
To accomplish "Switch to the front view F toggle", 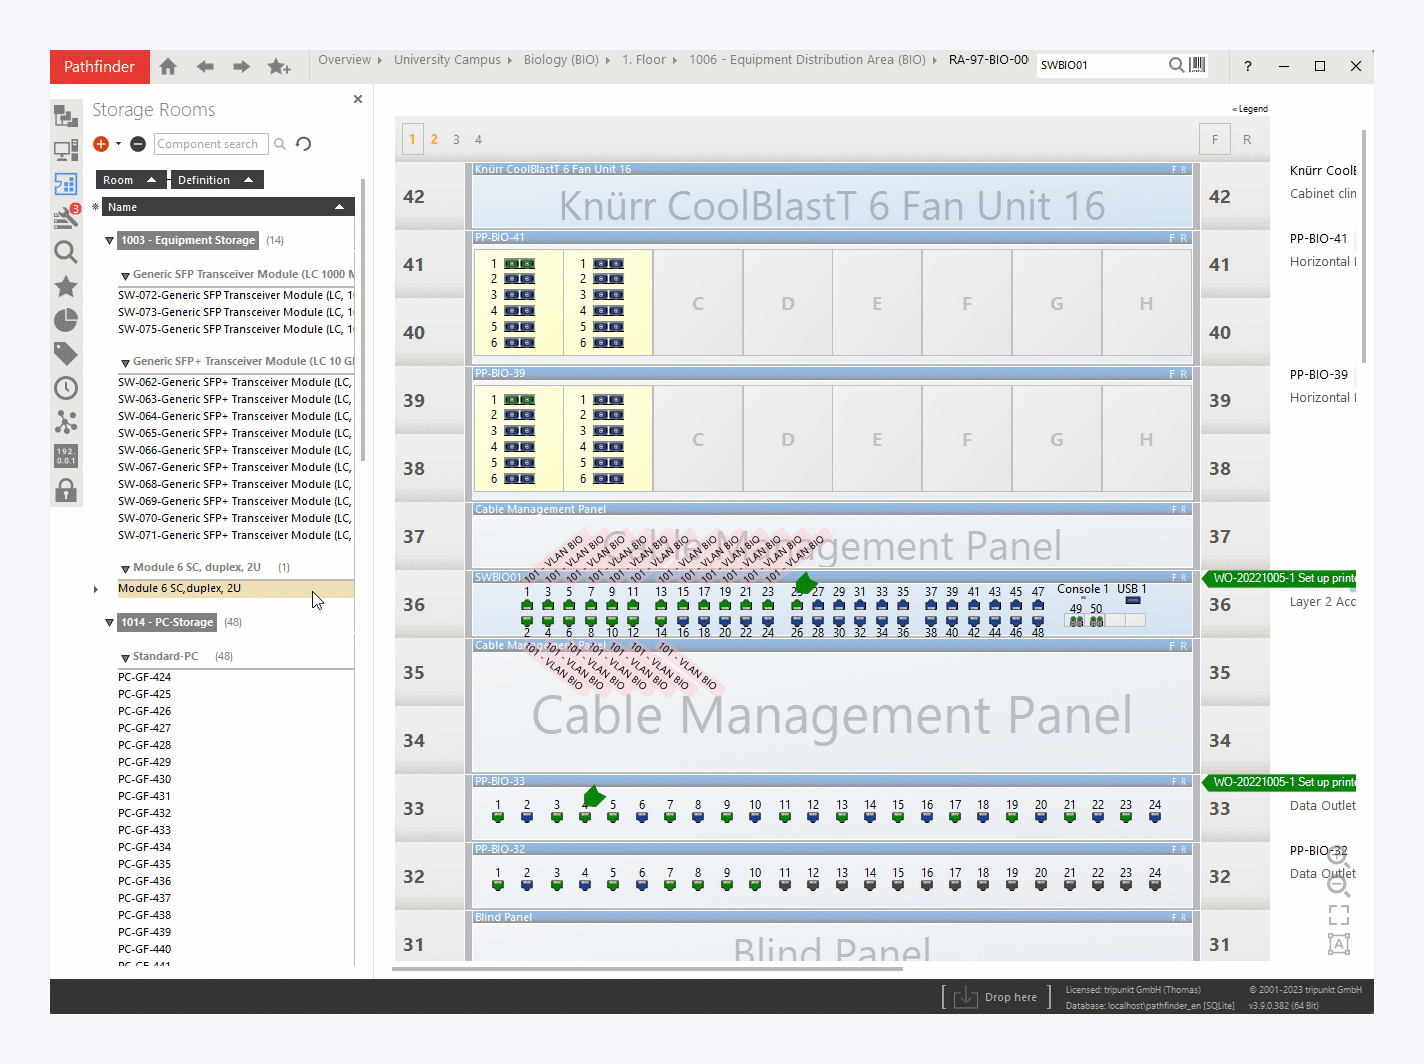I will pyautogui.click(x=1215, y=139).
